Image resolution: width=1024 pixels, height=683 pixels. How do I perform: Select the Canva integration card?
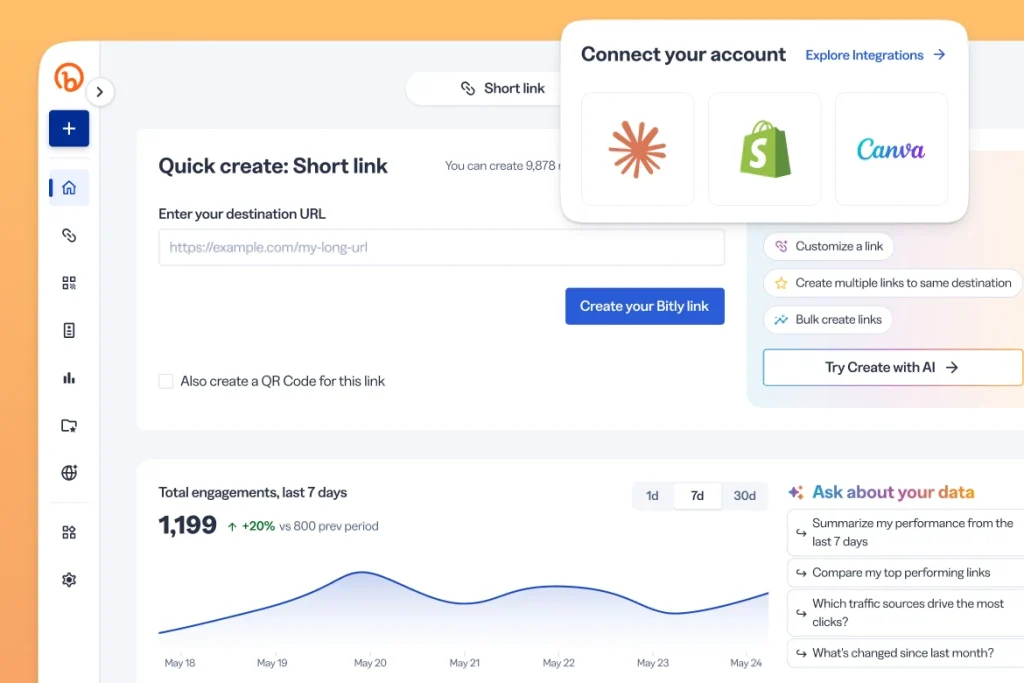click(x=891, y=149)
